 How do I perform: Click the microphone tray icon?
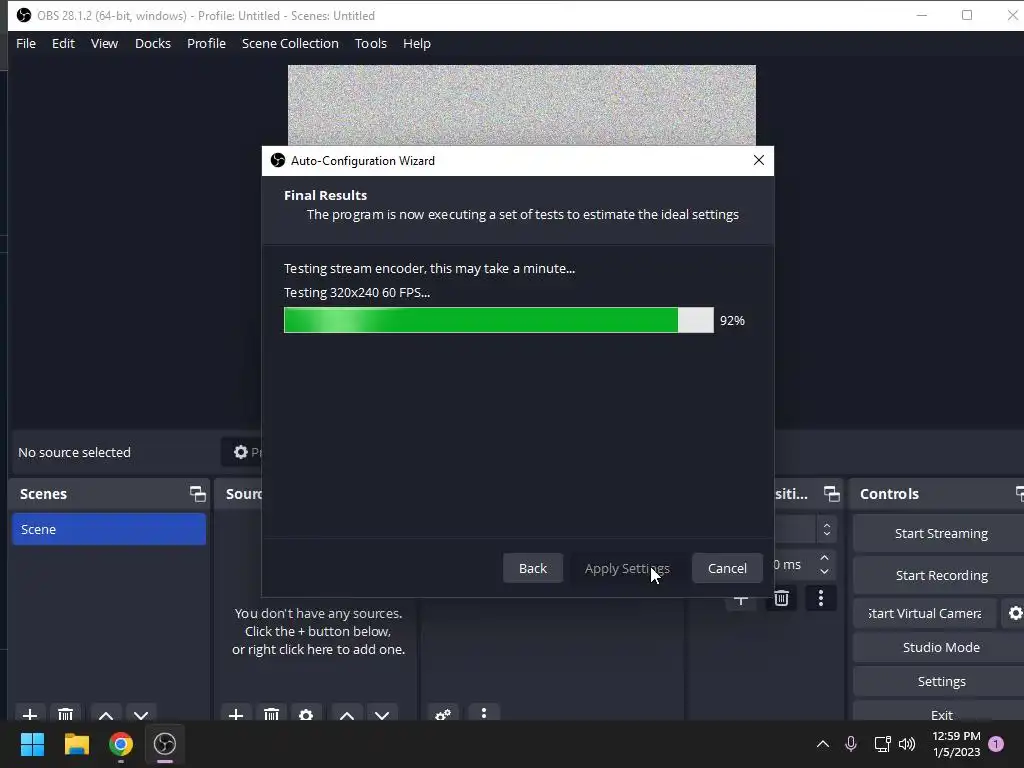(x=851, y=744)
